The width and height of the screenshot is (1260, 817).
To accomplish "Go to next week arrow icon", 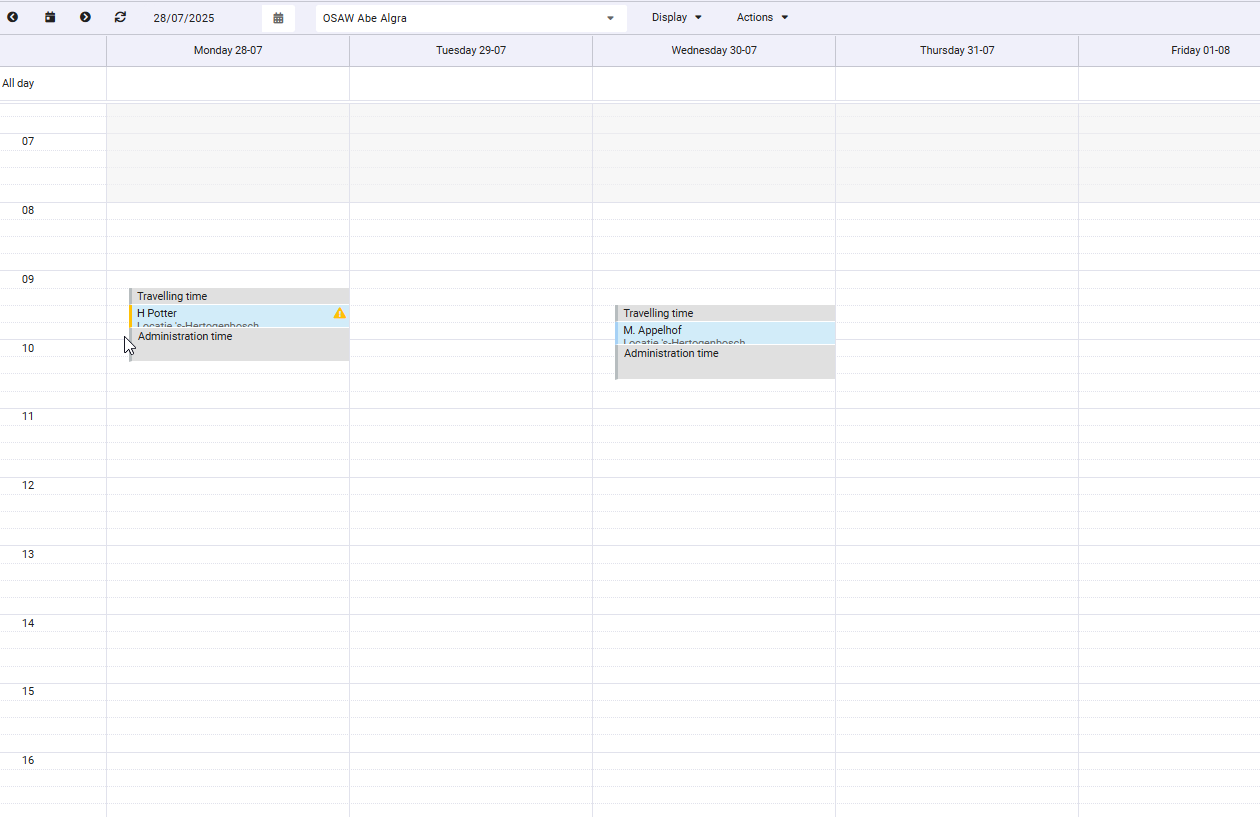I will (85, 17).
